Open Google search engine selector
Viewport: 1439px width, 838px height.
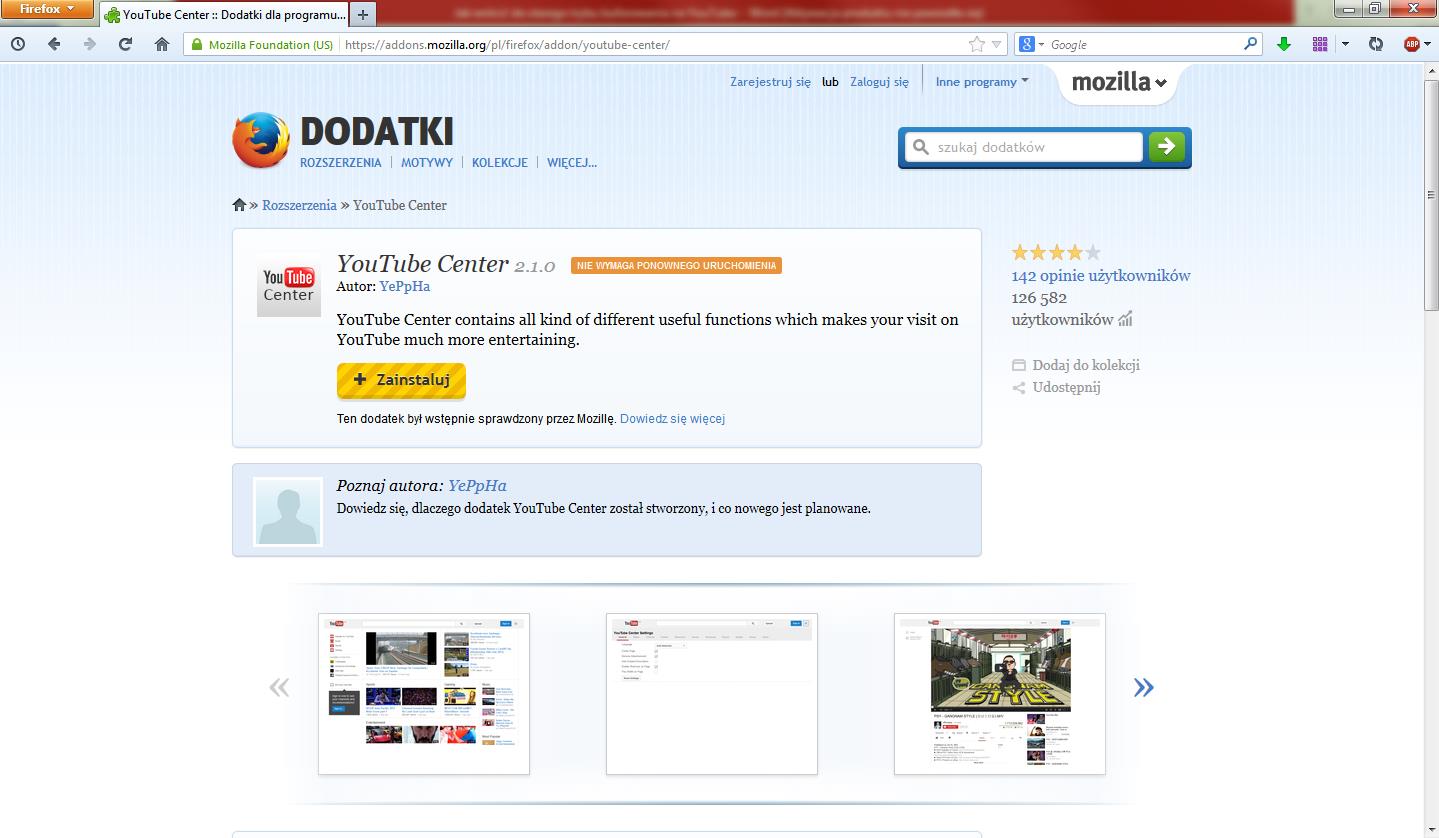click(x=1031, y=45)
